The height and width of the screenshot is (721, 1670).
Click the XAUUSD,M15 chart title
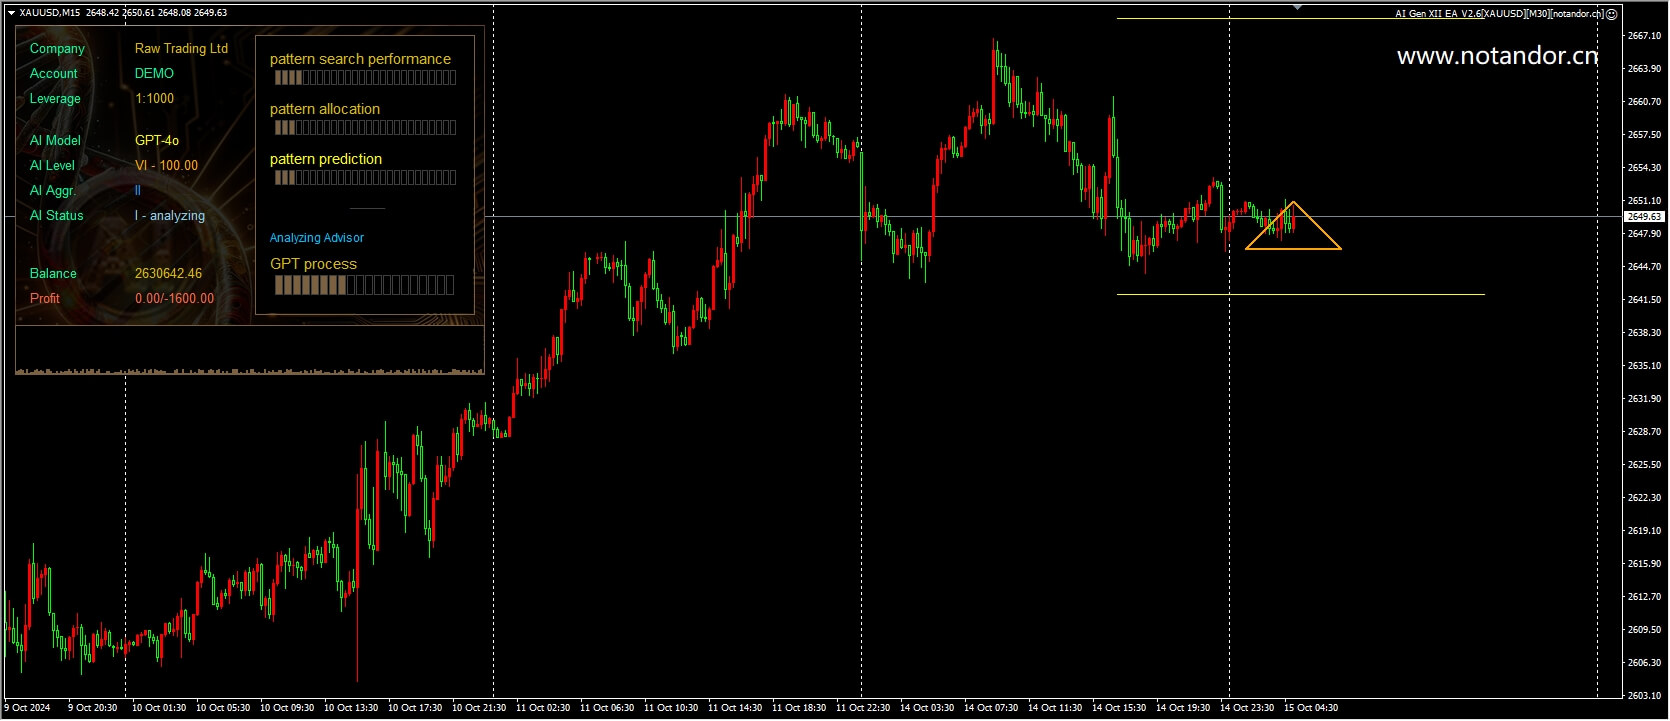50,13
